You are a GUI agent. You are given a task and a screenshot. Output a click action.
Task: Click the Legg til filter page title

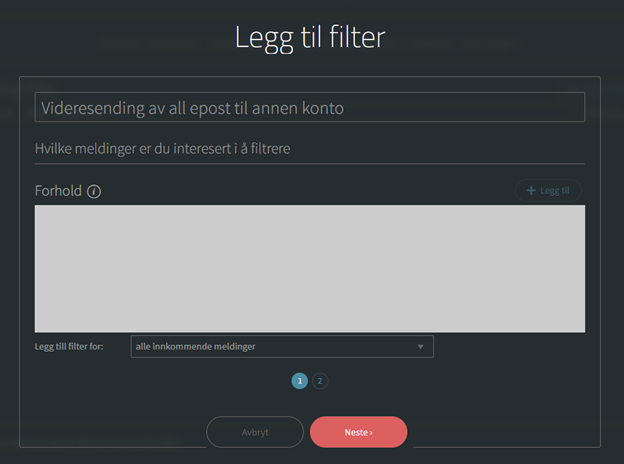(310, 37)
